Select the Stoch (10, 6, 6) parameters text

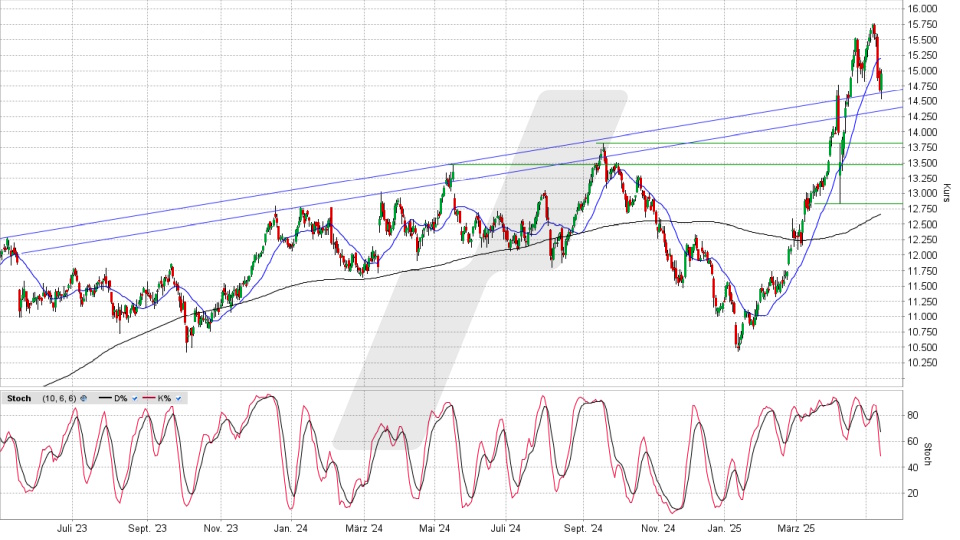(59, 398)
